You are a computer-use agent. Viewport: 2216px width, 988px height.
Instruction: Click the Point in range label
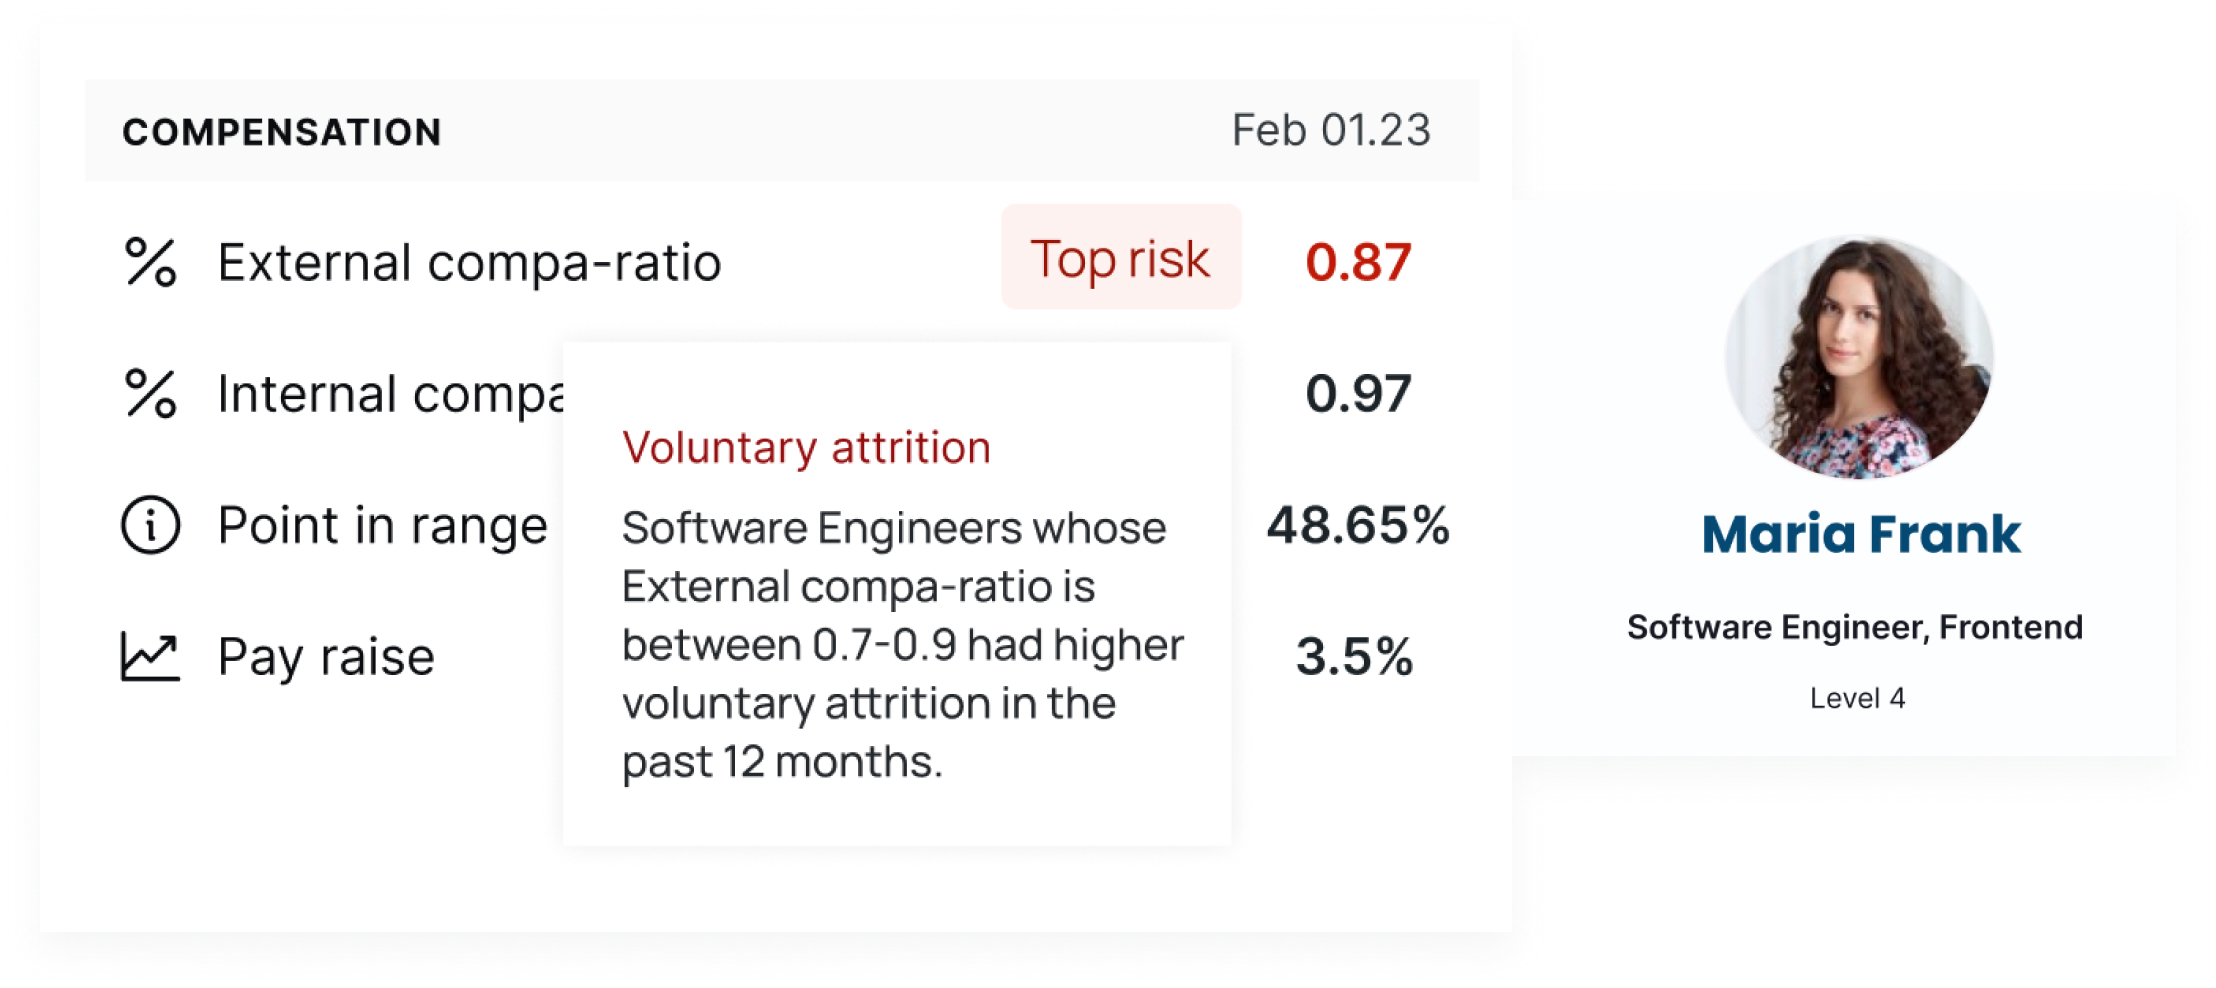coord(382,525)
